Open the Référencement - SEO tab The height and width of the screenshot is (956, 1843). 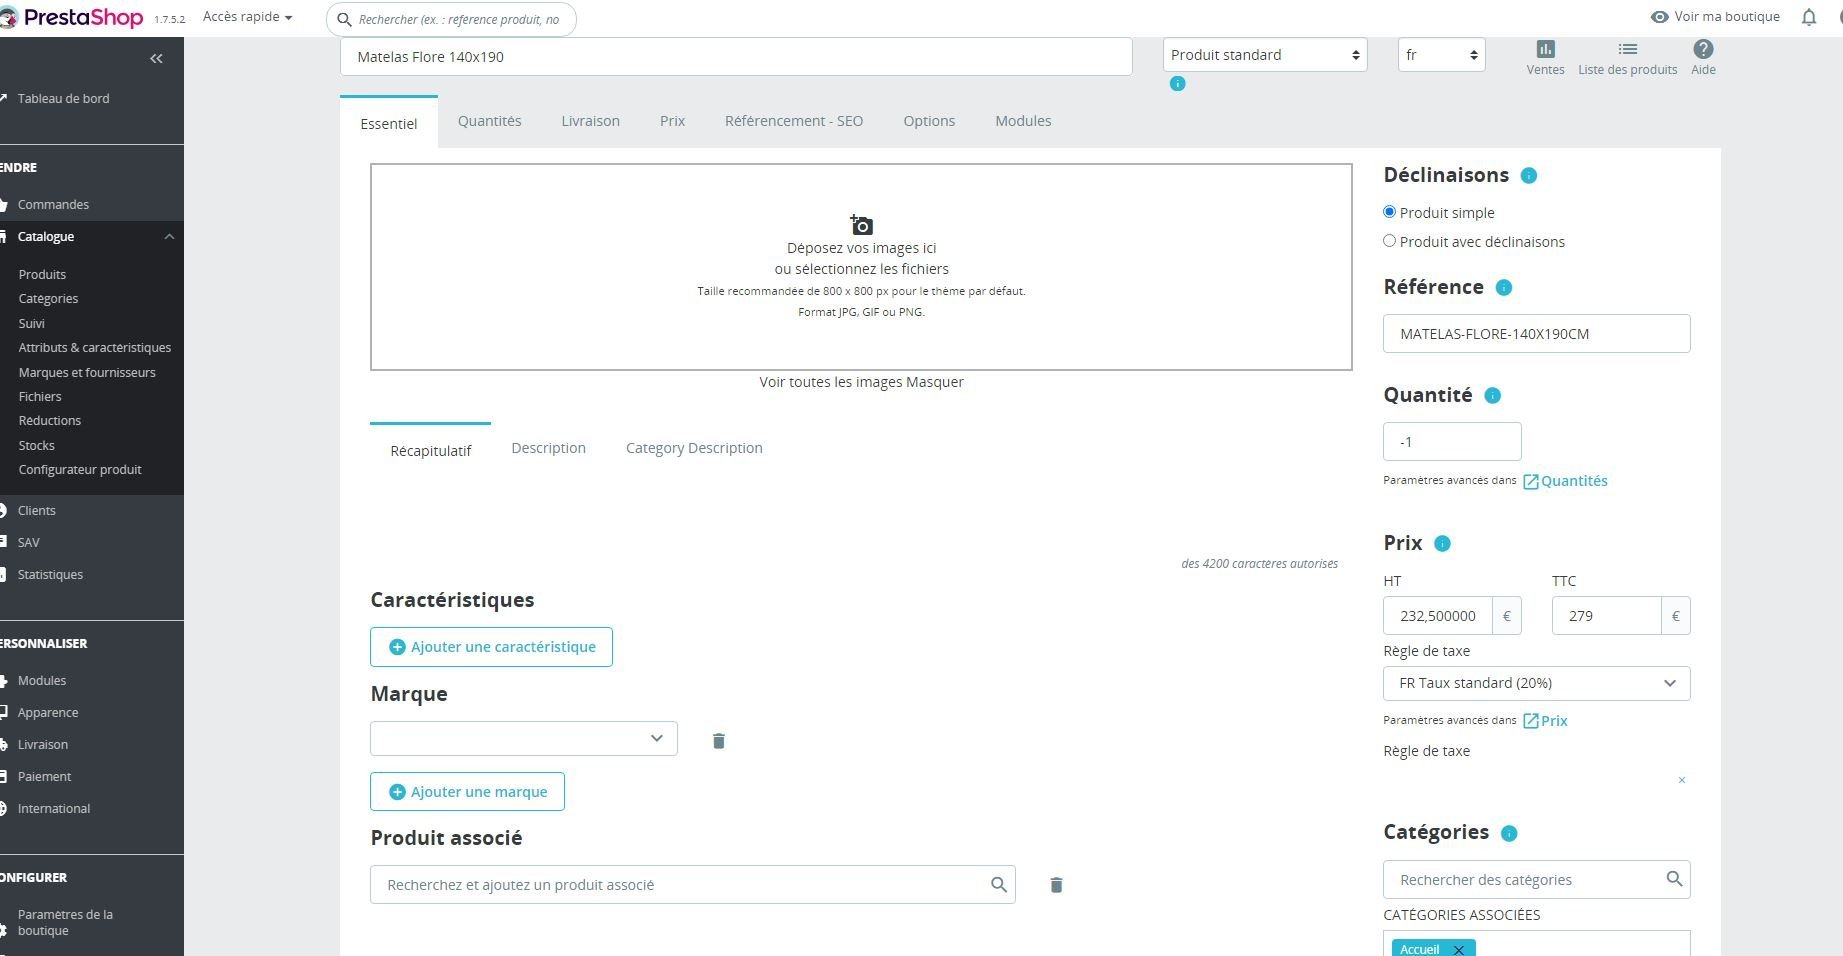(x=794, y=121)
